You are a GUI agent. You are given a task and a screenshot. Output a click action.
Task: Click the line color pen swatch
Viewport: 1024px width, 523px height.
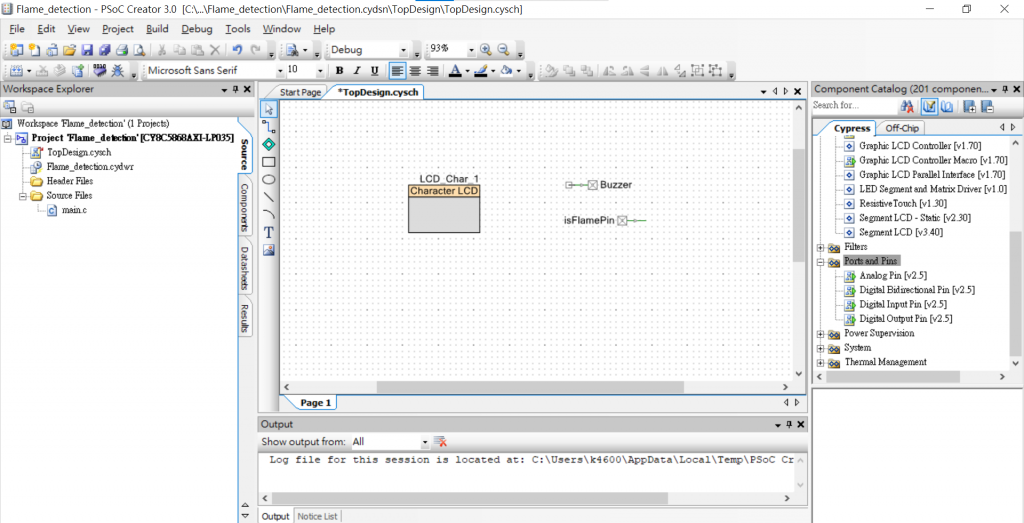click(481, 70)
